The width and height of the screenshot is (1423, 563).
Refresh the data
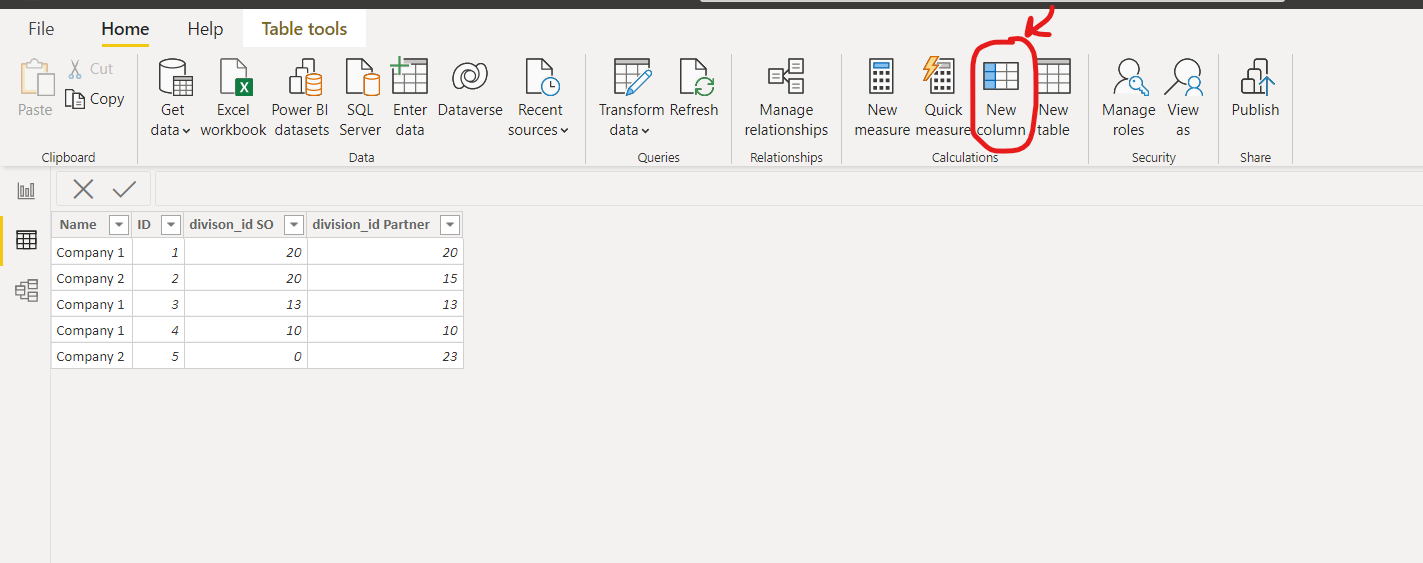(694, 88)
